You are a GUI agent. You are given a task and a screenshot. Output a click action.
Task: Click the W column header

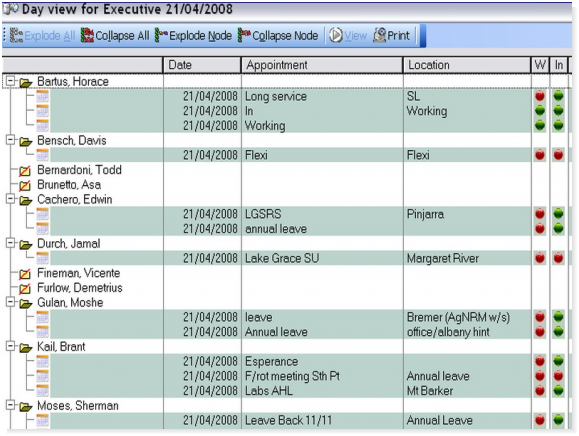540,65
